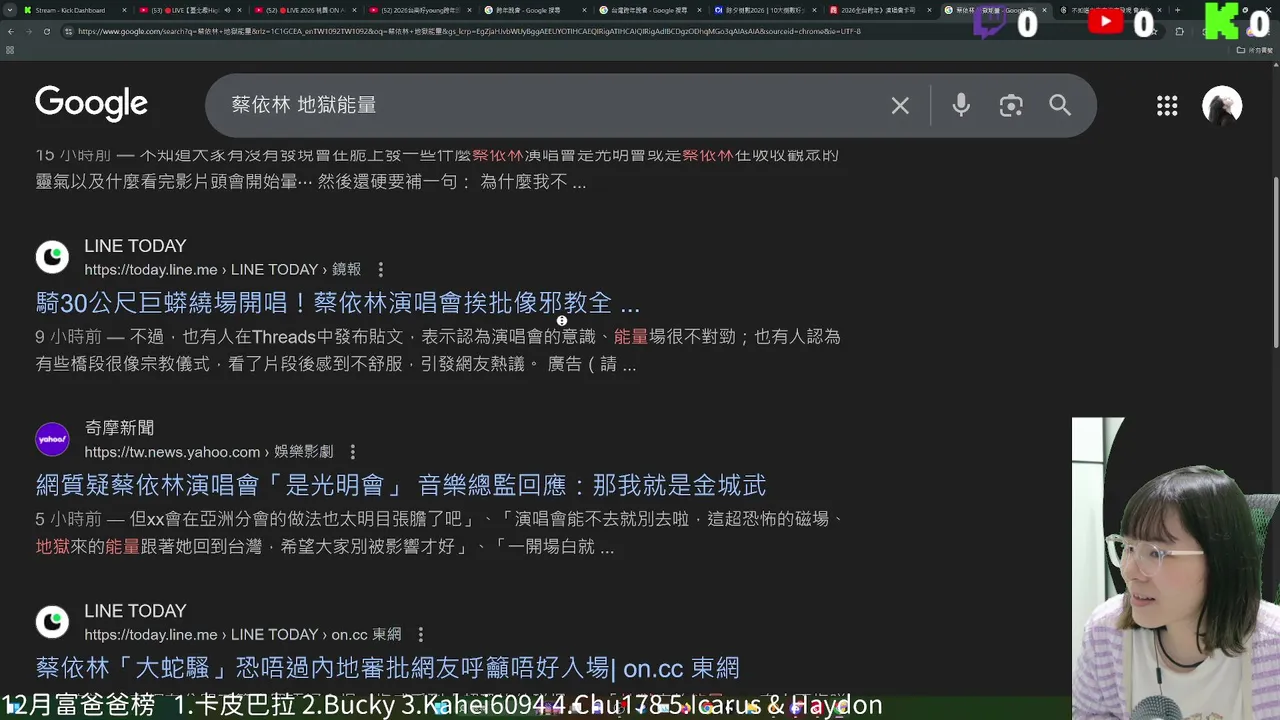
Task: Mute audio icon on the (53) LIVE tab
Action: [228, 10]
